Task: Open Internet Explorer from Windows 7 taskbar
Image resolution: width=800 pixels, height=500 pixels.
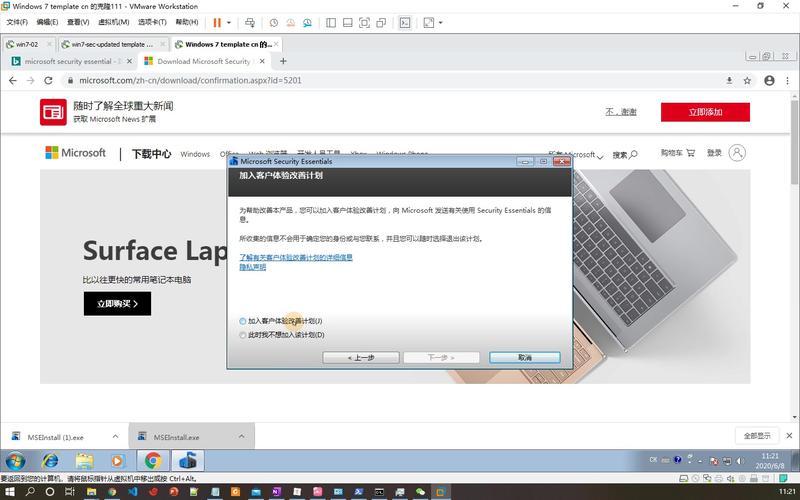Action: coord(50,461)
